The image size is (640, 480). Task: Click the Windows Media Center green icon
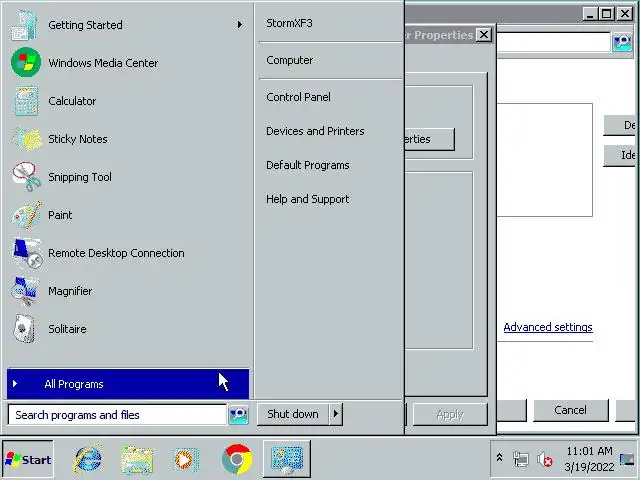pos(26,63)
